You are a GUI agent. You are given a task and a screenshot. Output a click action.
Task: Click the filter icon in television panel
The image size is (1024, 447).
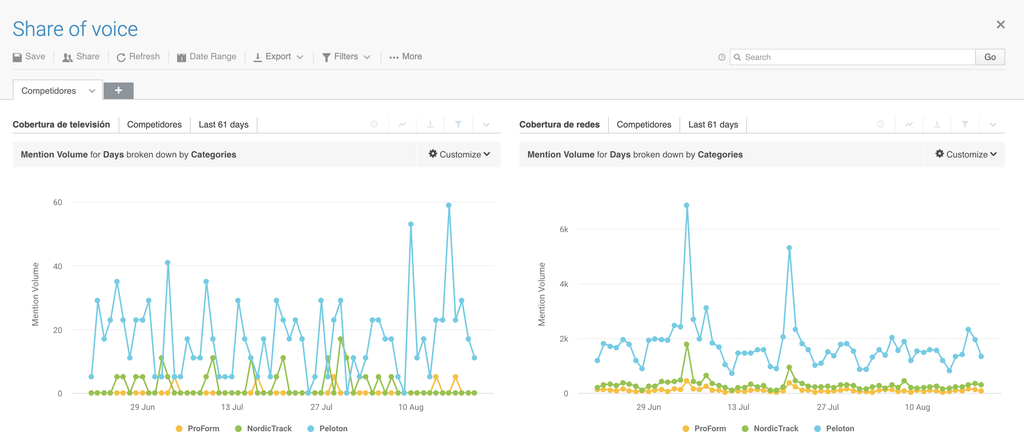point(458,125)
